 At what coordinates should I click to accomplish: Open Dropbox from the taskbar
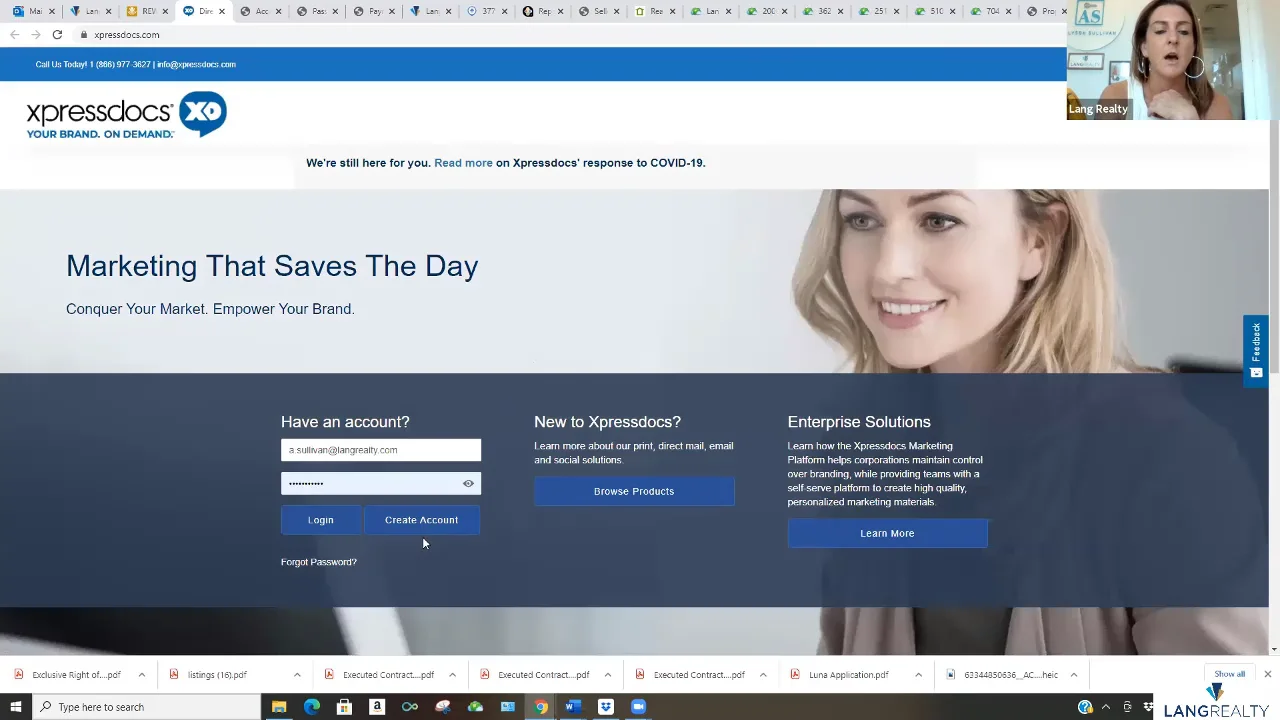click(605, 707)
